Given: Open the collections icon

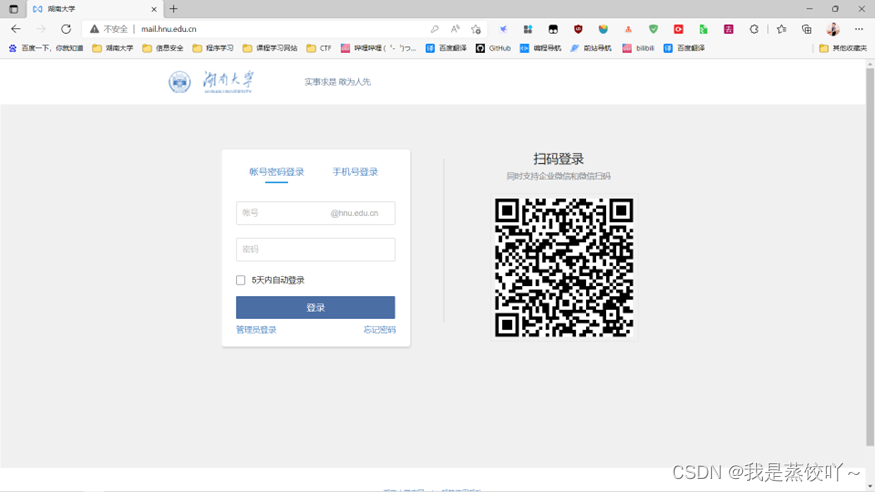Looking at the screenshot, I should tap(807, 29).
